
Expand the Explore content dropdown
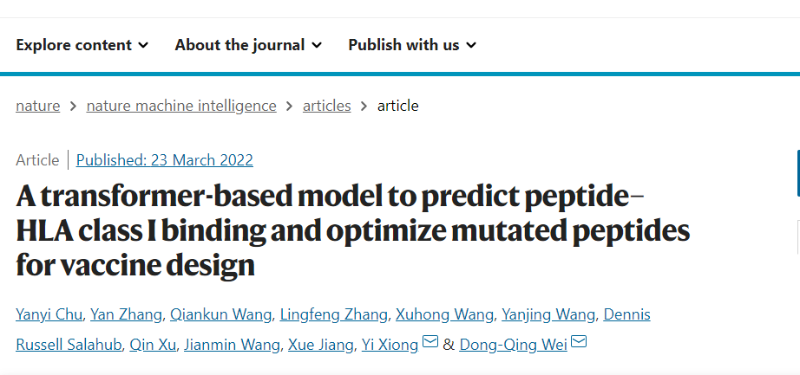tap(82, 45)
